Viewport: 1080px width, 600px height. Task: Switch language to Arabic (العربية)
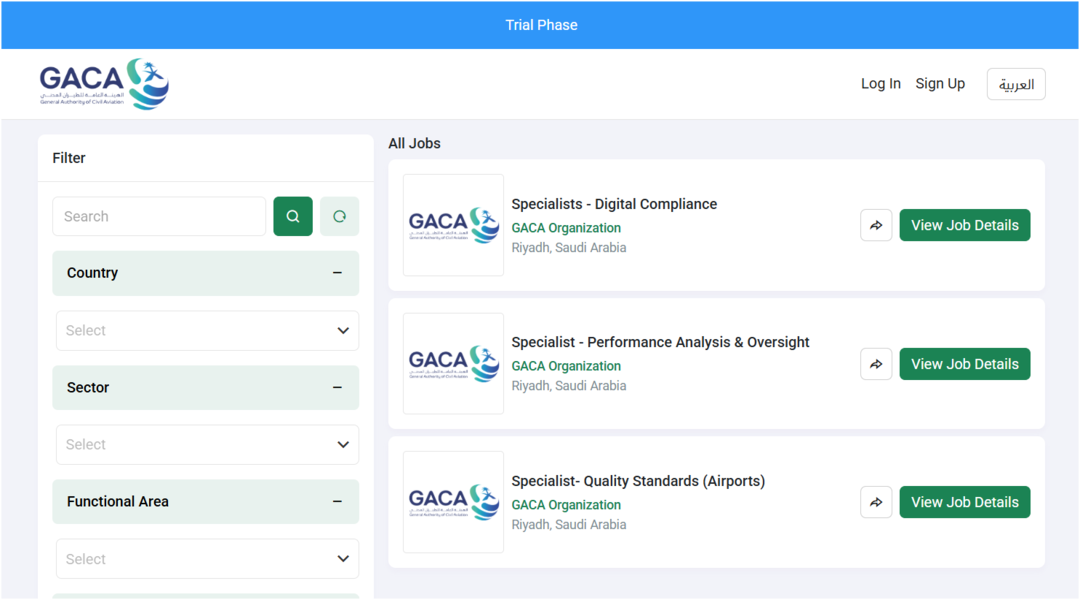1016,84
